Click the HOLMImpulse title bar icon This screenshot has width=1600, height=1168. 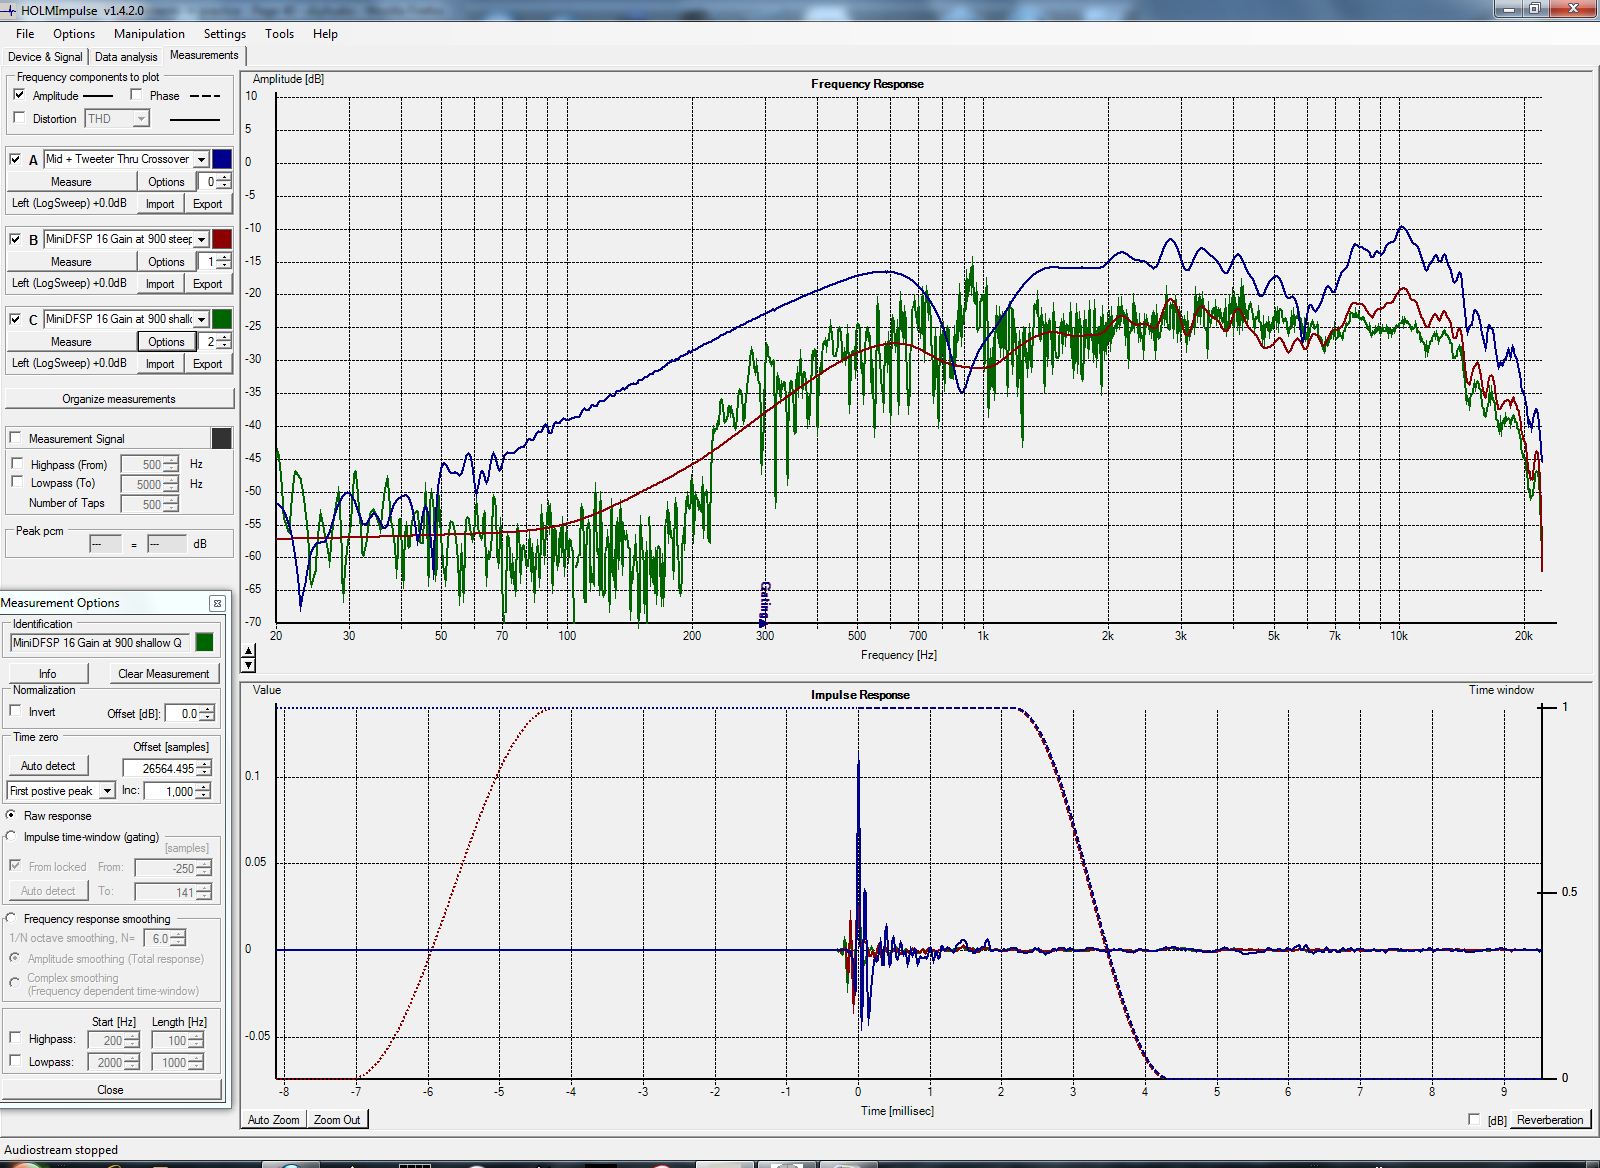(9, 10)
